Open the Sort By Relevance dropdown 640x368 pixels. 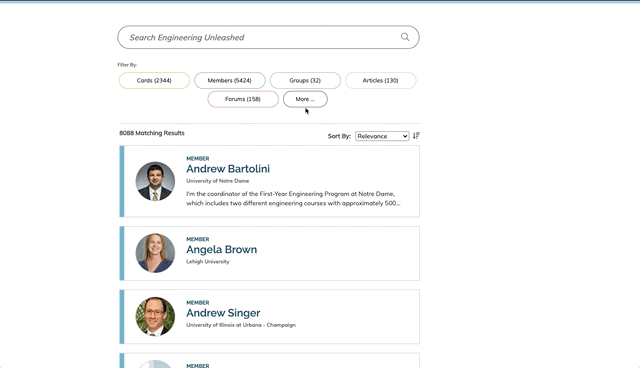pos(382,136)
